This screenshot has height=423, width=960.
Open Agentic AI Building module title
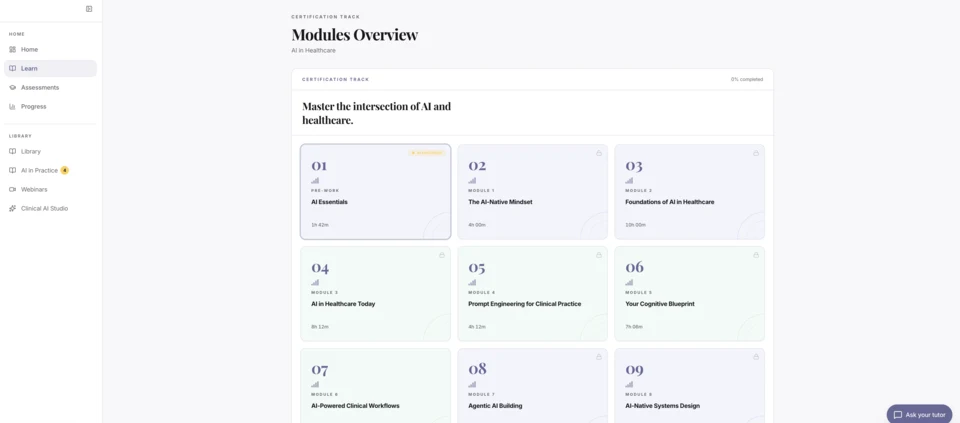coord(495,406)
